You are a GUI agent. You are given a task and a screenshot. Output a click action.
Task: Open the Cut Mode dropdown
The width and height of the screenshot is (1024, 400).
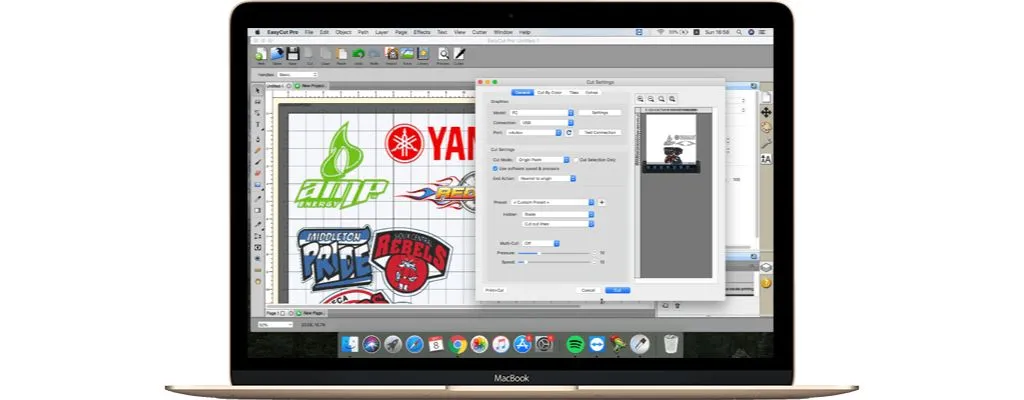tap(543, 159)
